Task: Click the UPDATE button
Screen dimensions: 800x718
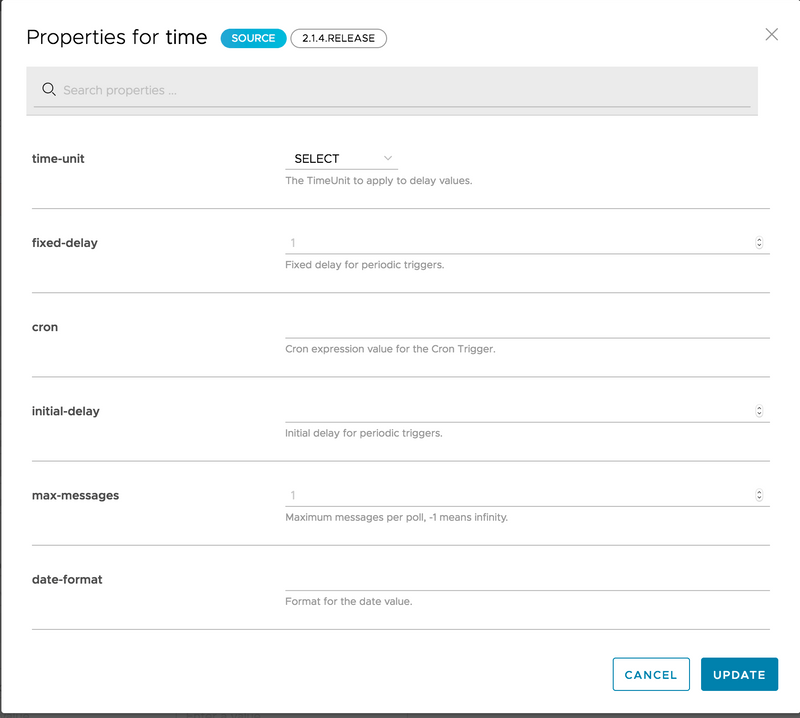Action: [739, 674]
